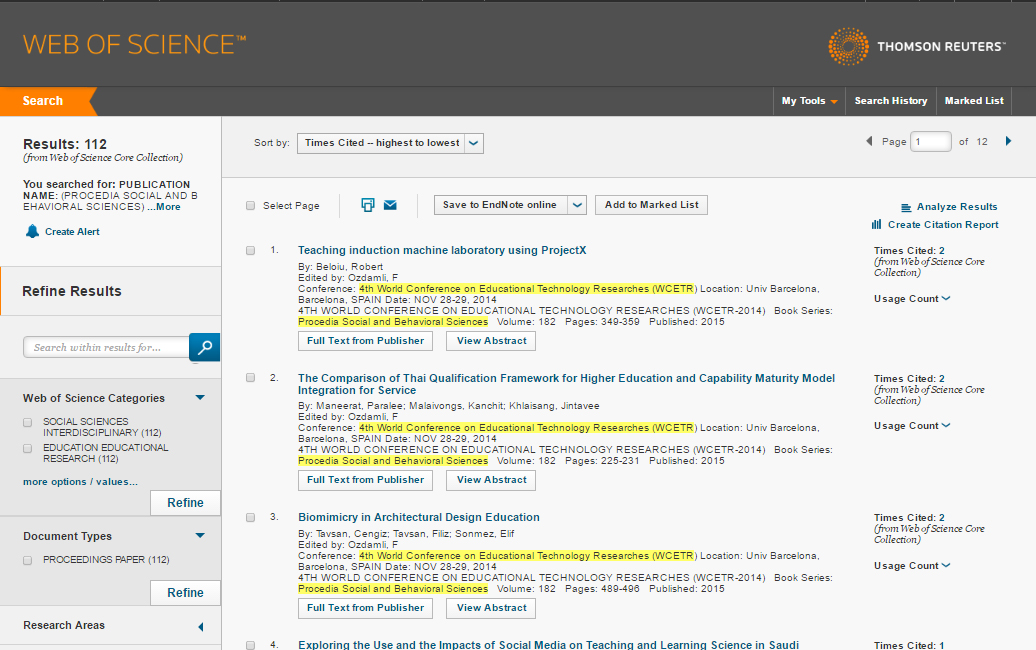Click the page number input field
This screenshot has height=650, width=1036.
pyautogui.click(x=930, y=142)
